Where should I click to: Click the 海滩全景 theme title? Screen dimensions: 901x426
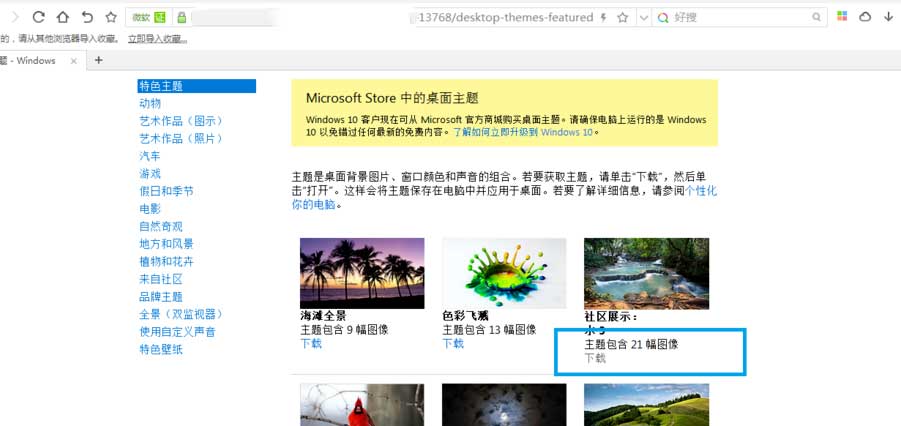[323, 316]
